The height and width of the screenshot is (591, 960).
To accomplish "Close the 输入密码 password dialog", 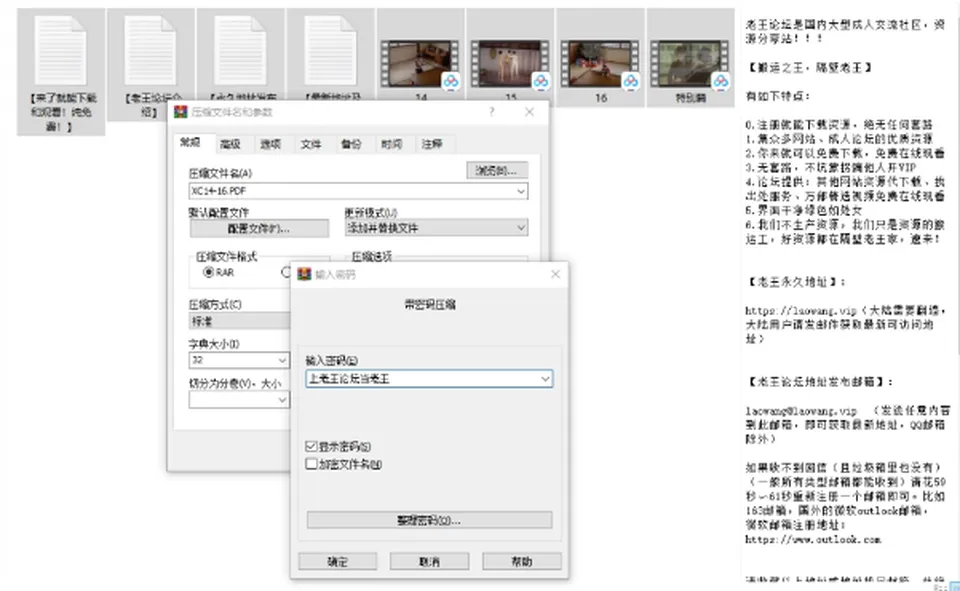I will point(555,274).
